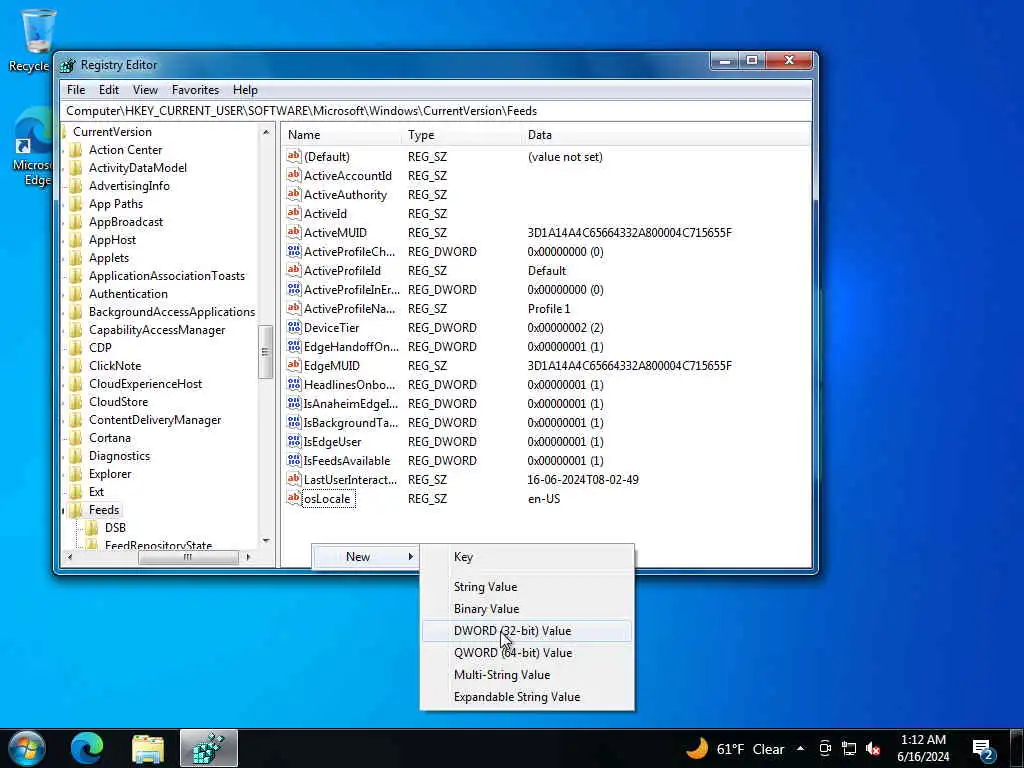
Task: Click the muted volume tray icon
Action: point(872,748)
